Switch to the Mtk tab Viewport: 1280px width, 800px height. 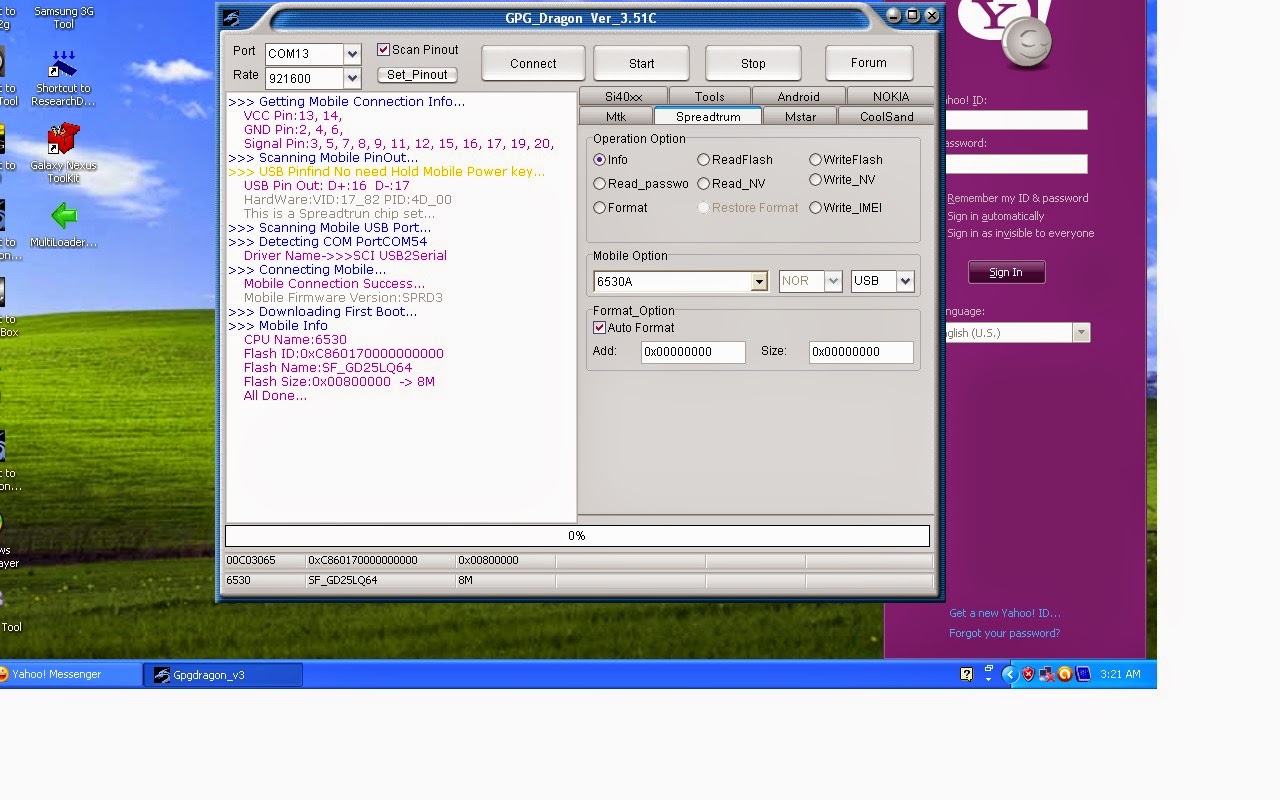[x=616, y=117]
